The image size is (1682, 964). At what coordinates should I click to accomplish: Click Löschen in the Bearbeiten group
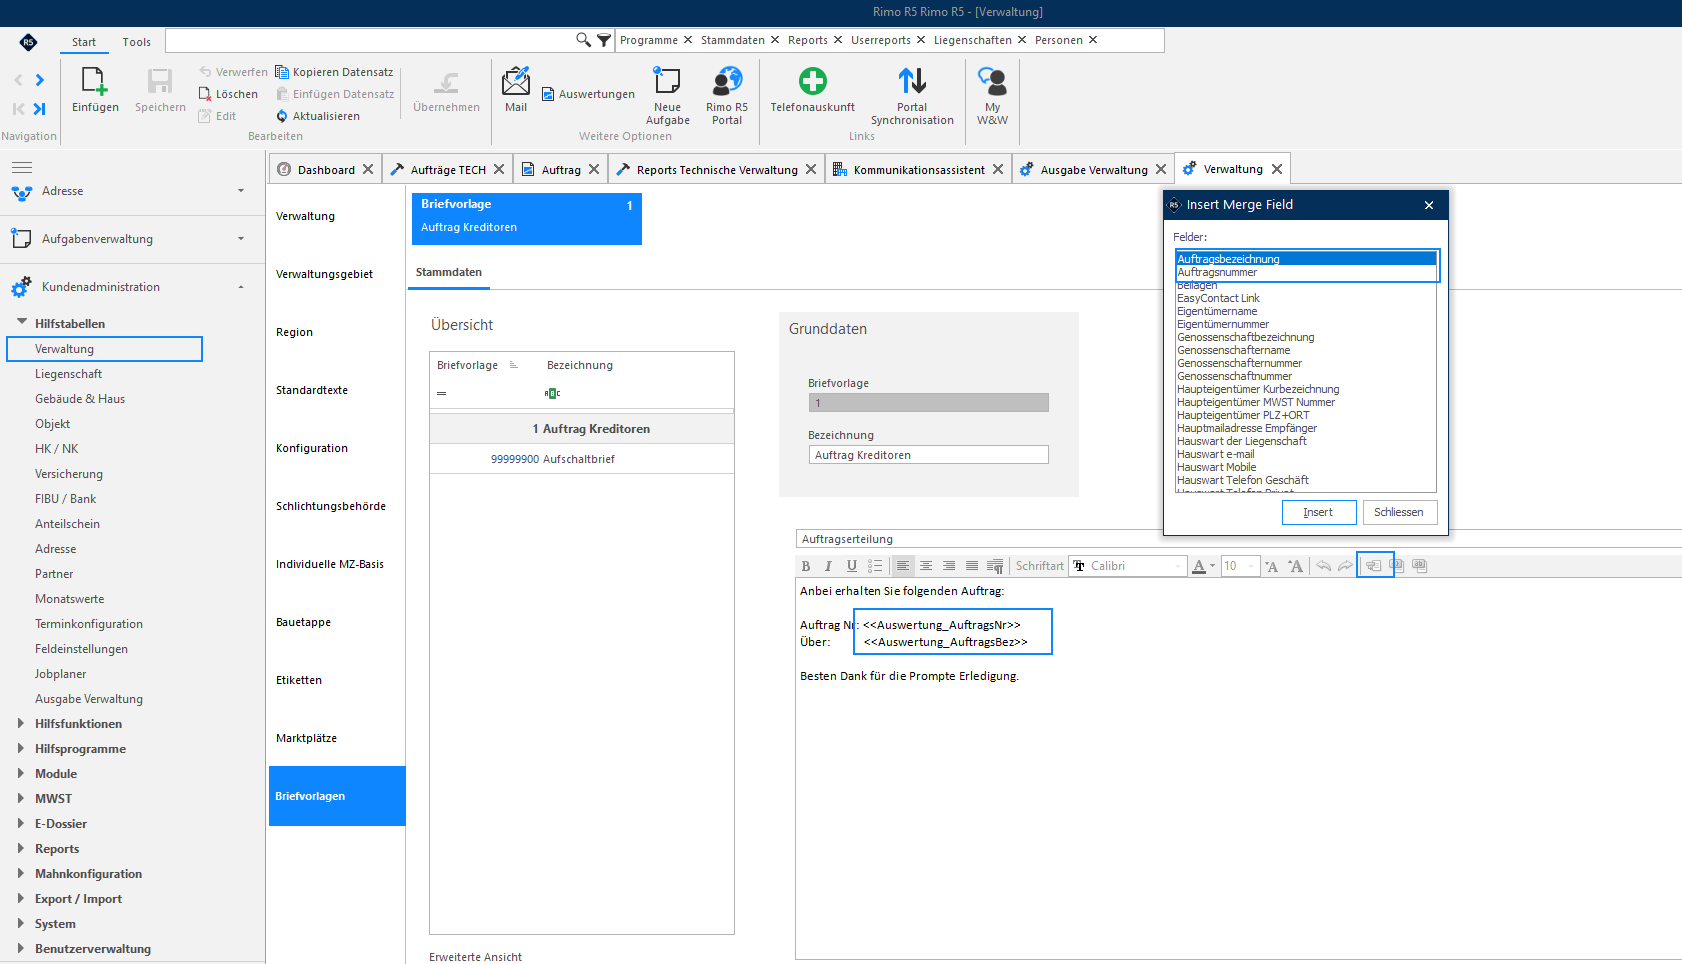228,94
